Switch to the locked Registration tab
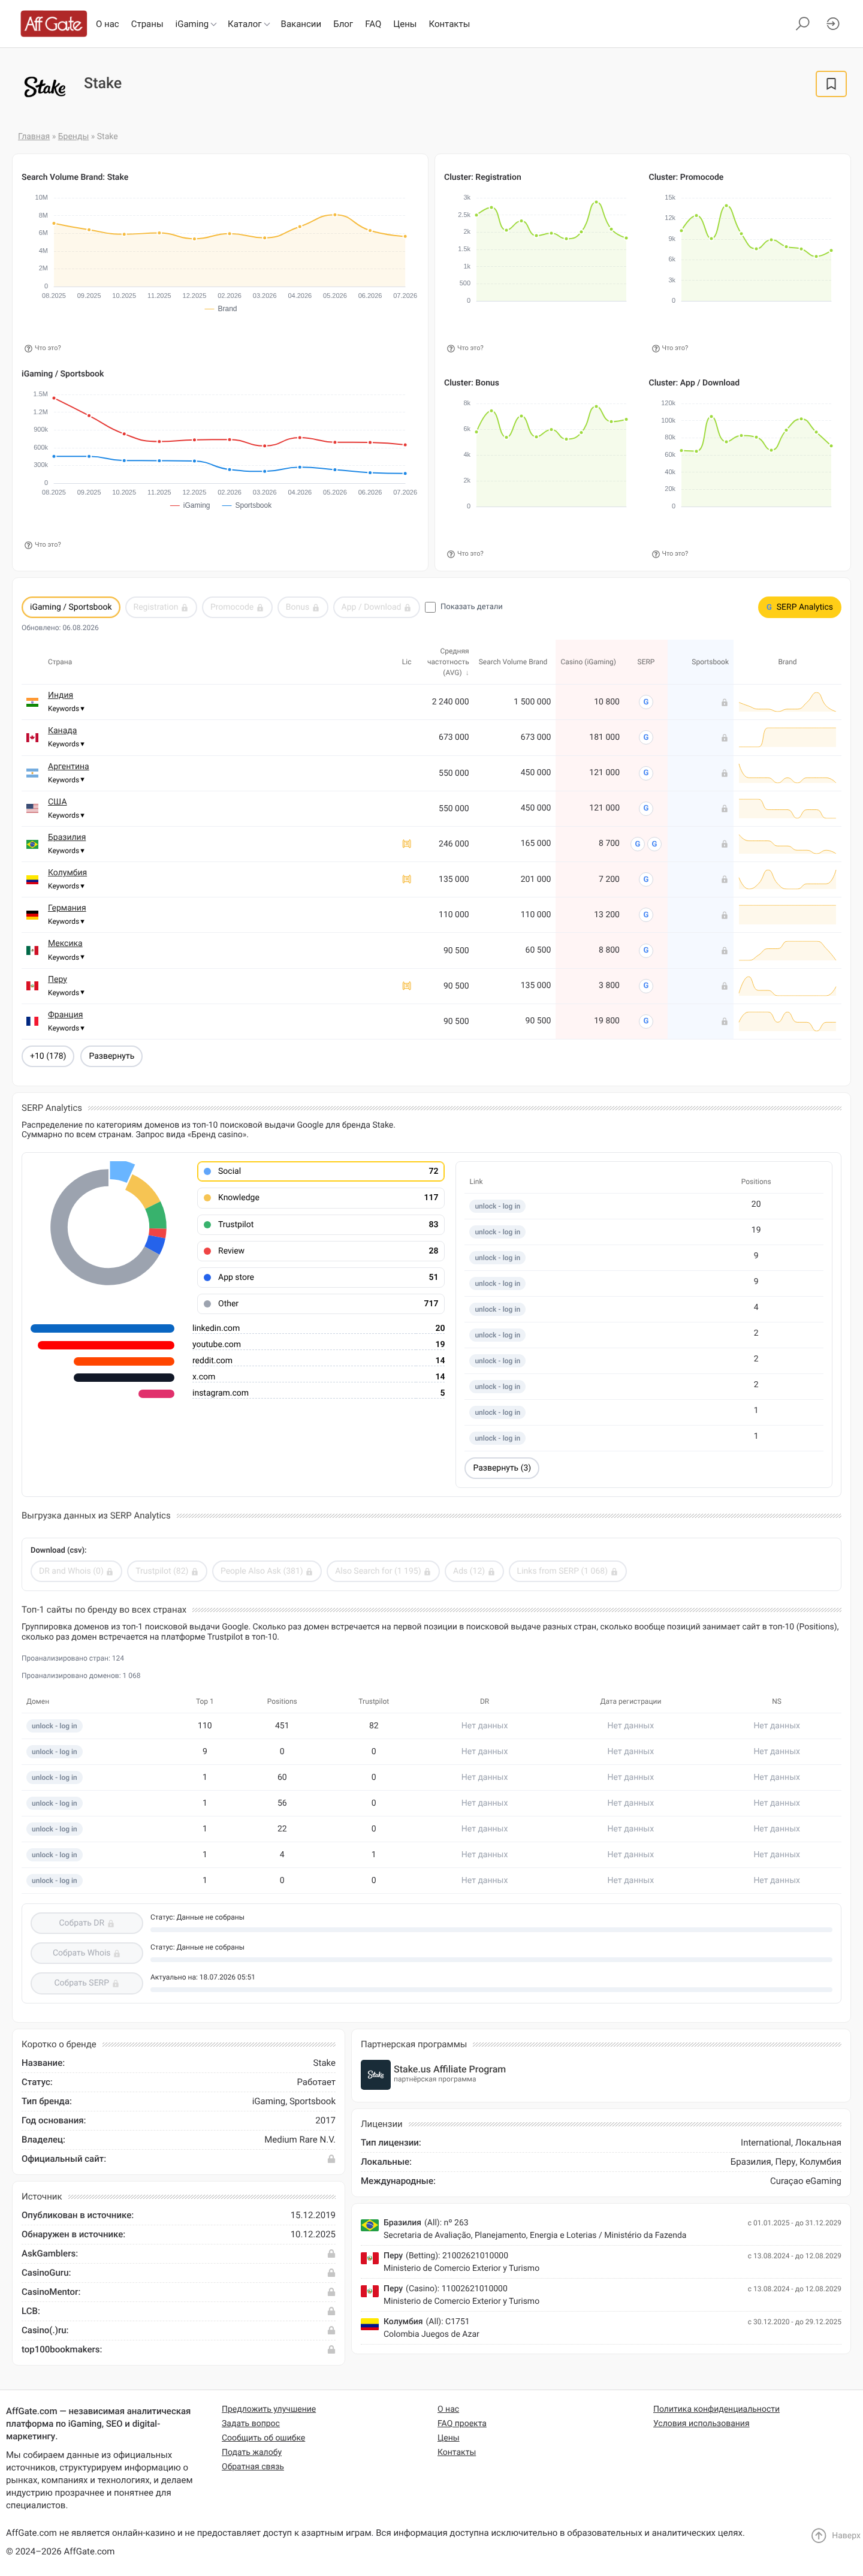Image resolution: width=863 pixels, height=2576 pixels. [x=160, y=607]
